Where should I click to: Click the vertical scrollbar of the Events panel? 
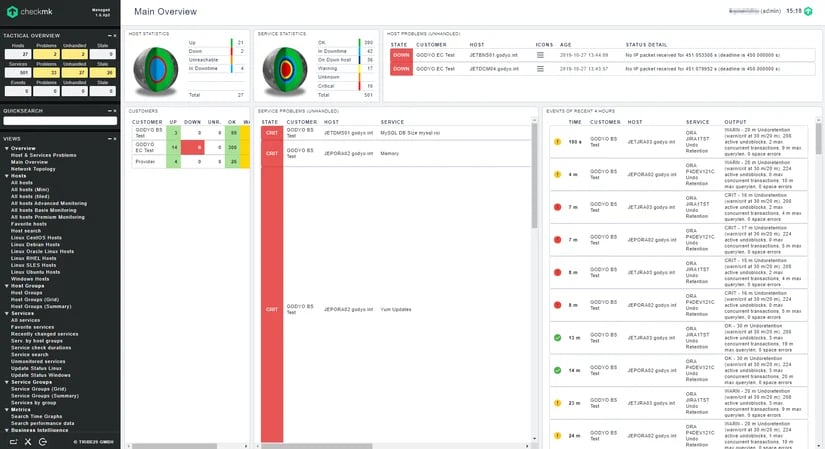tap(819, 139)
